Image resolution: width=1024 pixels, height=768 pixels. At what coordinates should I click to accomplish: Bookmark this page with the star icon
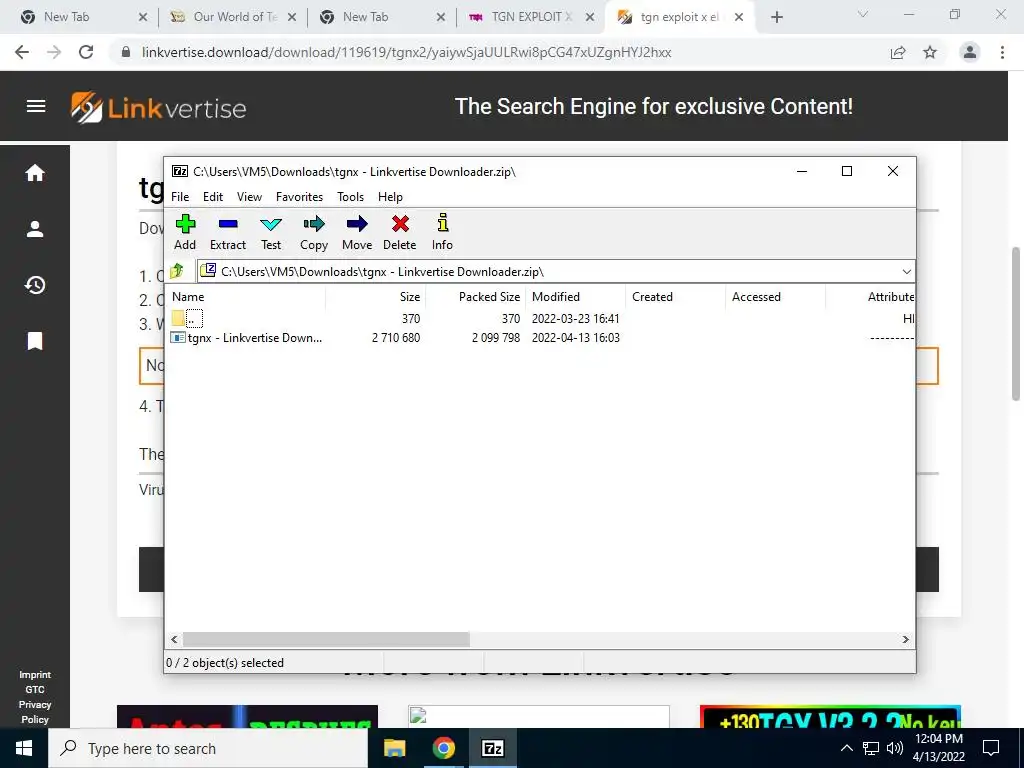point(930,52)
